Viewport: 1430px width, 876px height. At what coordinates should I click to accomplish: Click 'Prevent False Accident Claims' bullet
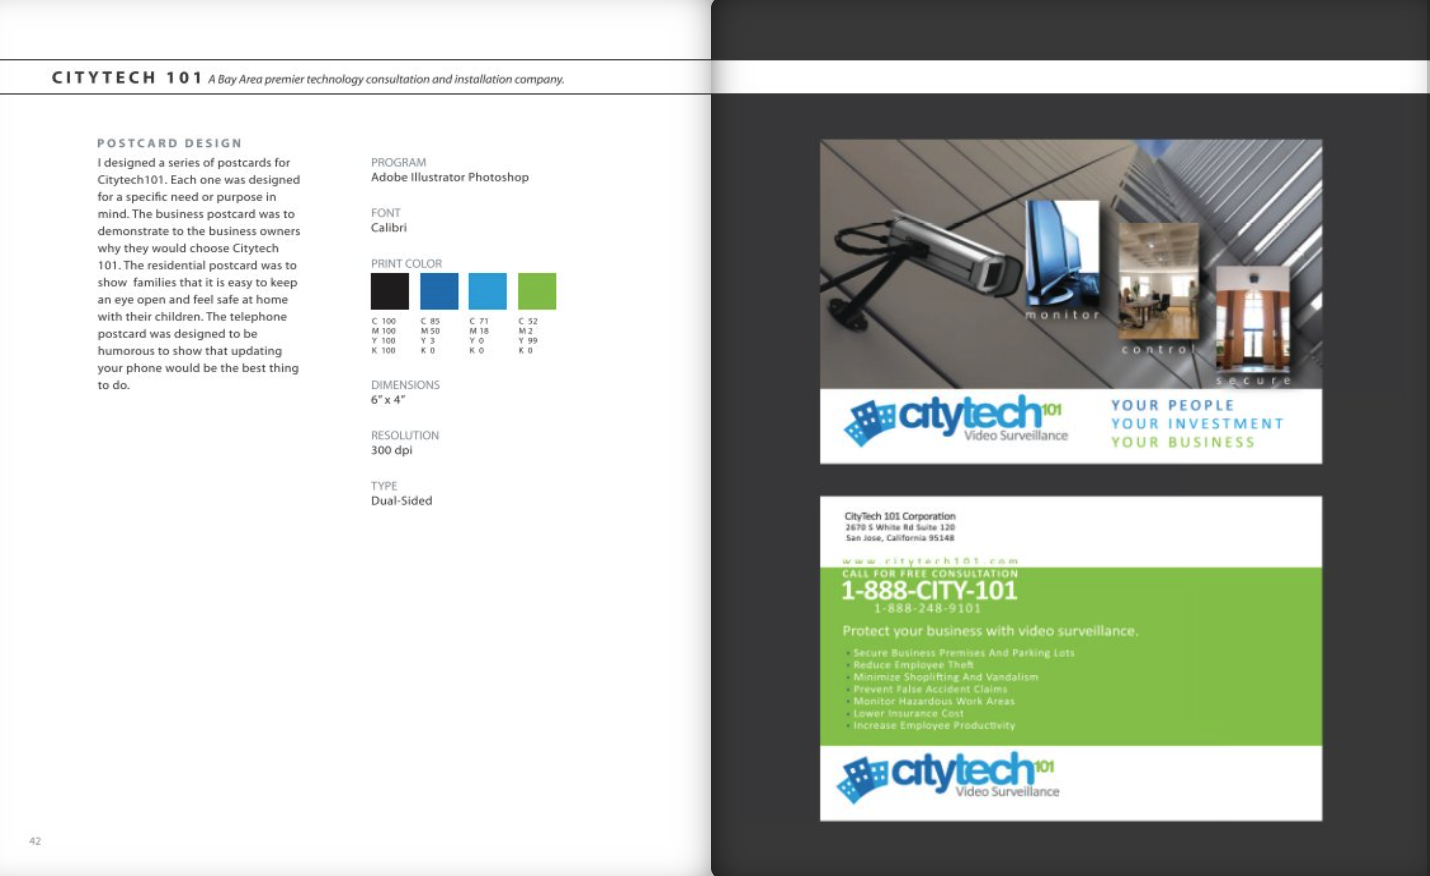tap(930, 689)
